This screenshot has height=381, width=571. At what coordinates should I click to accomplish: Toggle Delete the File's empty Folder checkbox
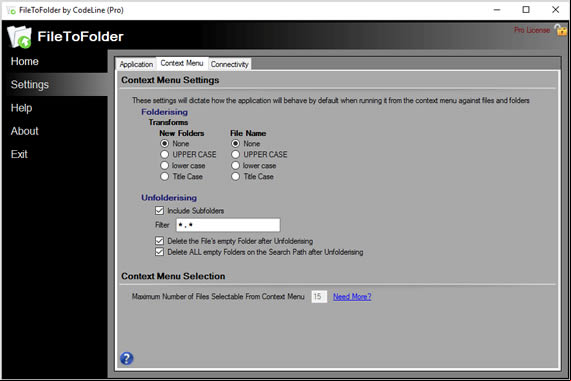(159, 241)
